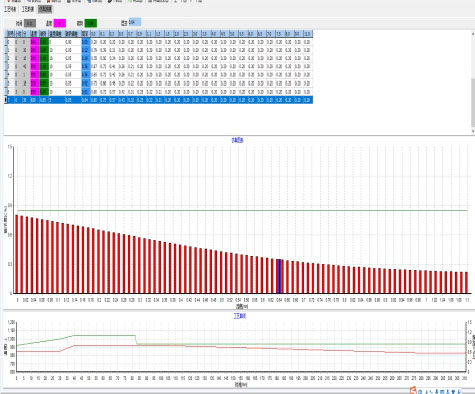This screenshot has height=394, width=475.
Task: Click the table's vertical scrollbar thumb
Action: (473, 102)
